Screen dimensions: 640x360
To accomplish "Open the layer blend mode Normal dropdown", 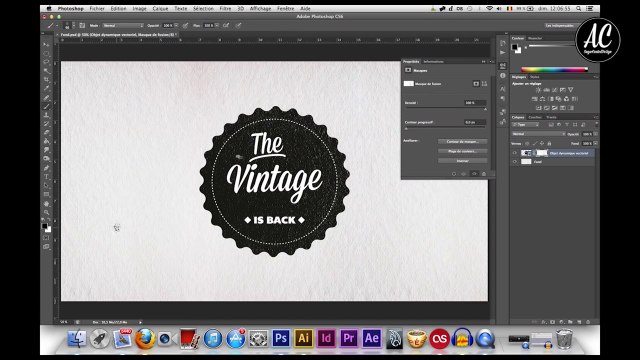I will click(539, 134).
